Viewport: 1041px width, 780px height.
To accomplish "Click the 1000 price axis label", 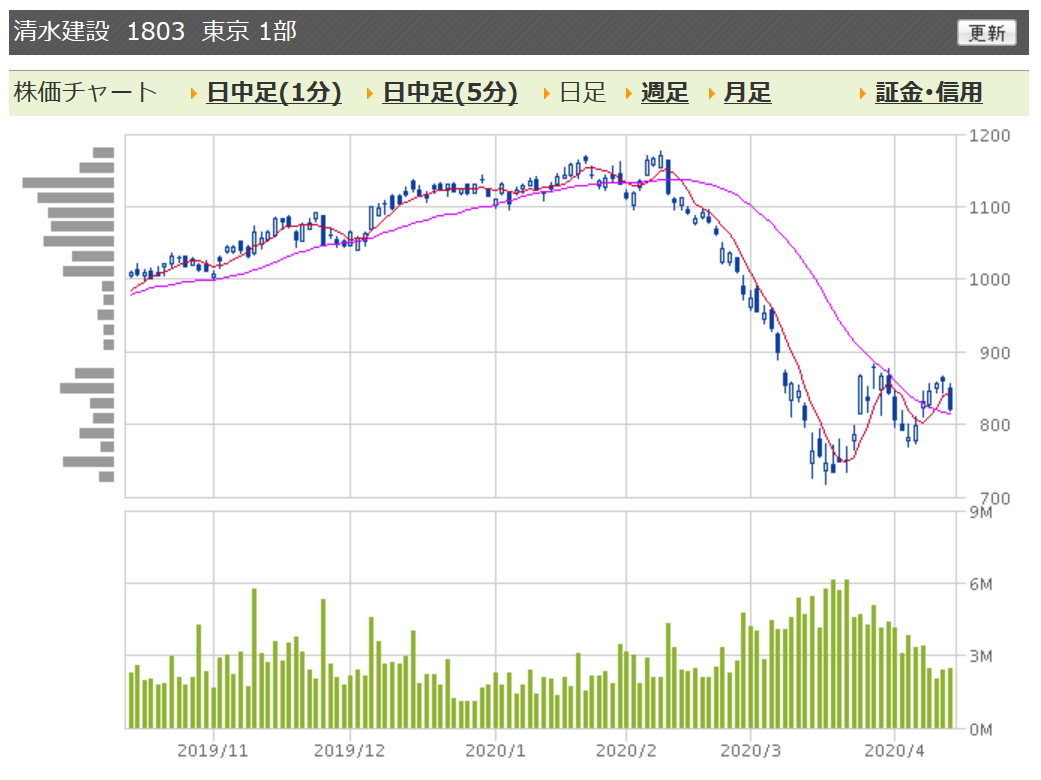I will (989, 279).
